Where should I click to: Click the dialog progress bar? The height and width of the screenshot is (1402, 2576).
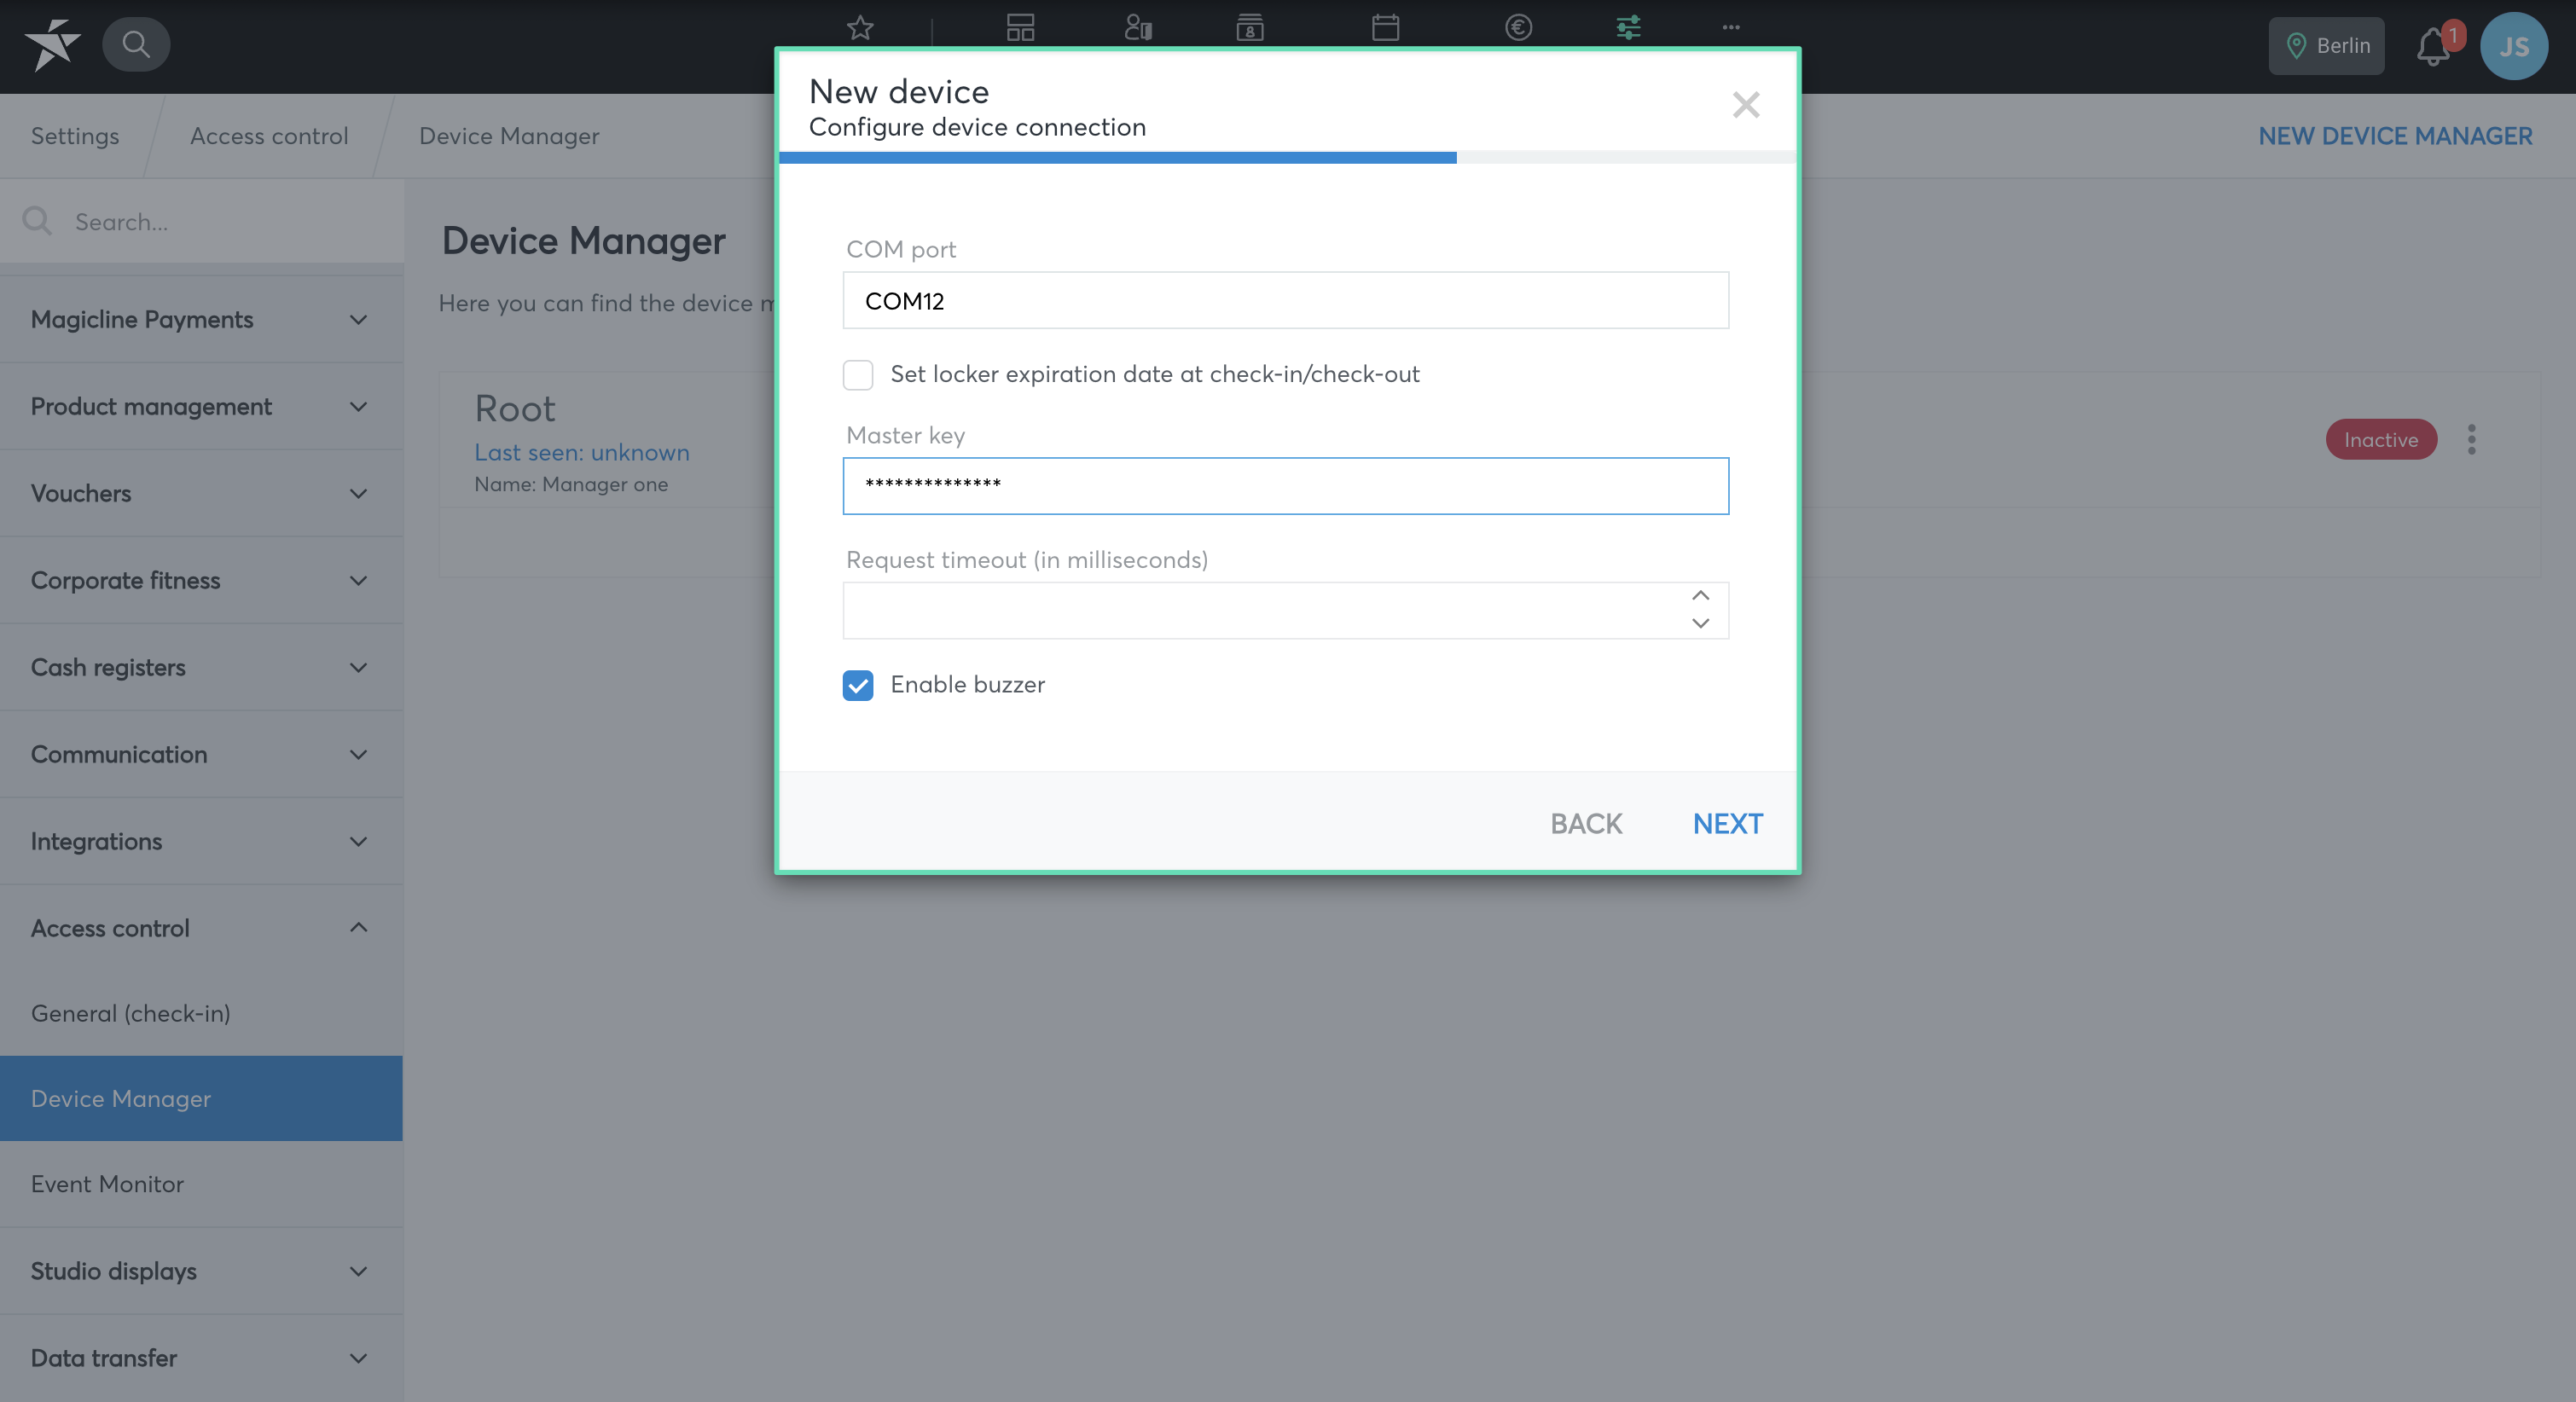coord(1287,158)
